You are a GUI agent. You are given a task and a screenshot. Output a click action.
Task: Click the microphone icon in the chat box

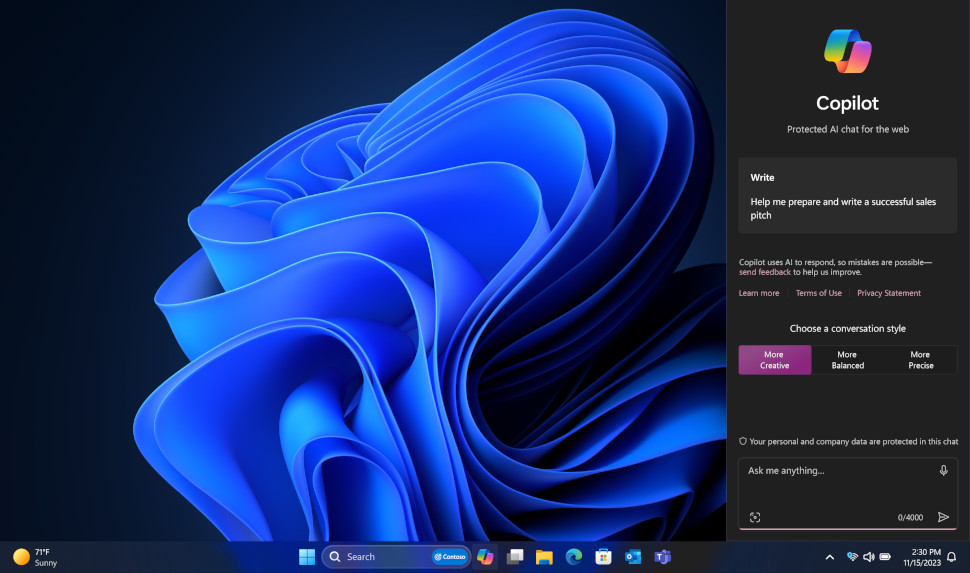pyautogui.click(x=943, y=470)
